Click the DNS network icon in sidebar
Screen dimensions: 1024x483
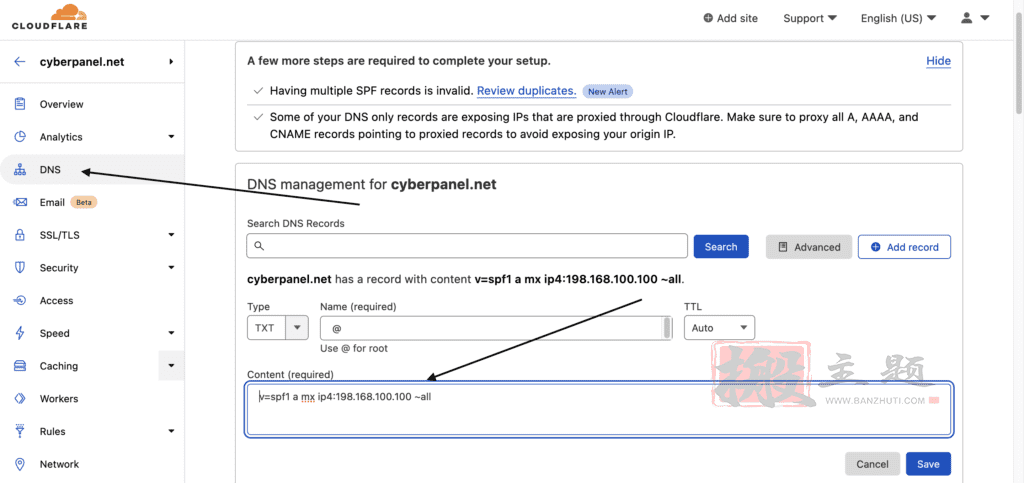pos(20,170)
